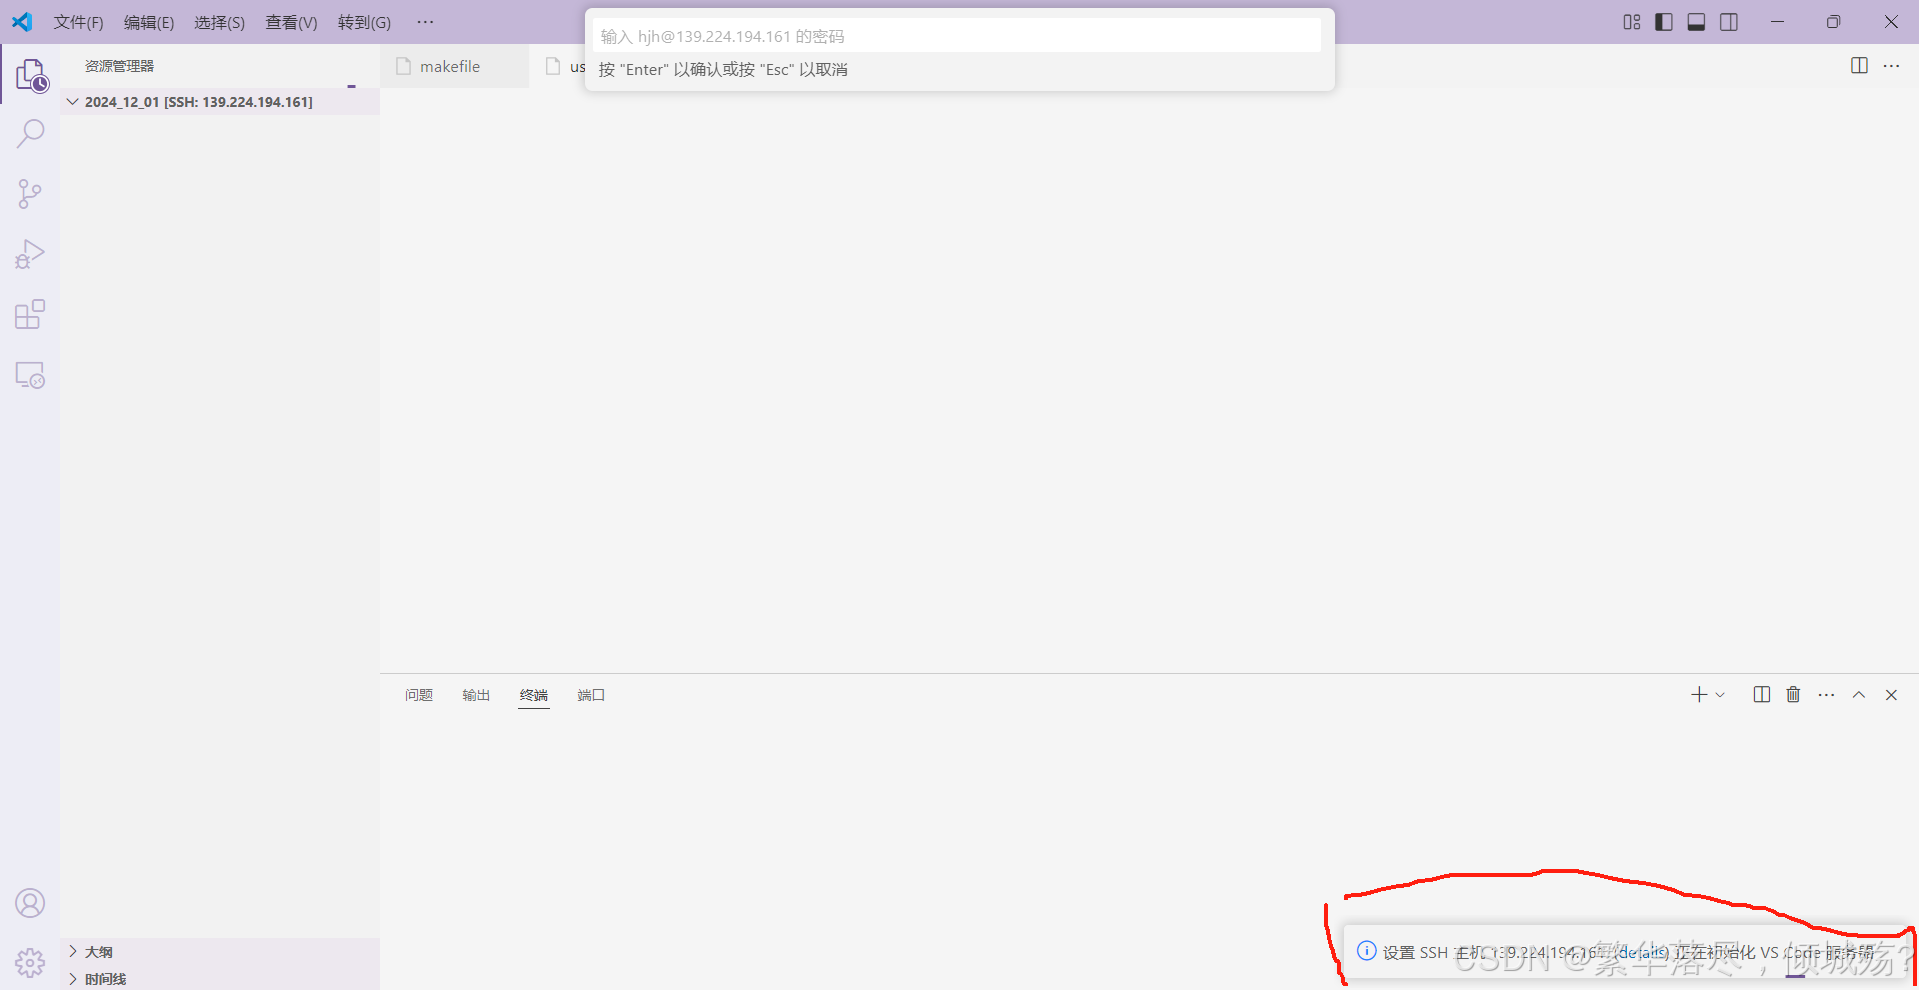Open the Extensions view
The width and height of the screenshot is (1919, 990).
30,315
